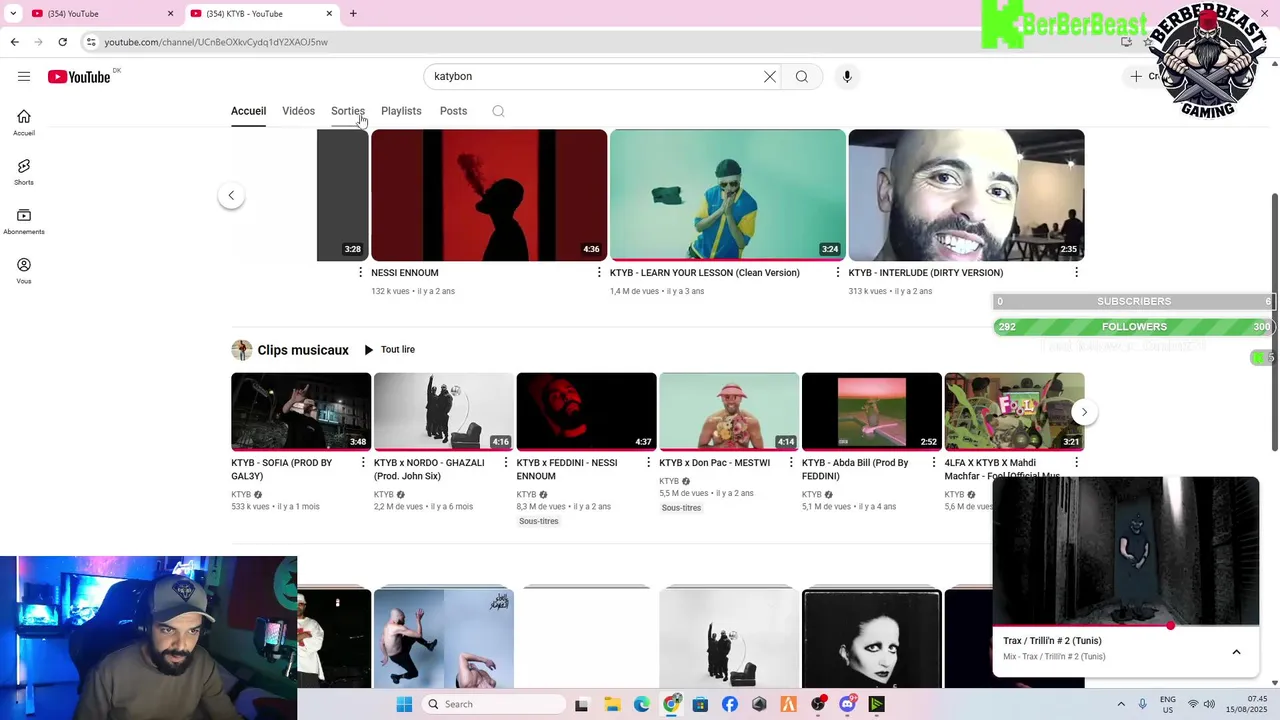
Task: Click the miniplayer video preview
Action: 1126,551
